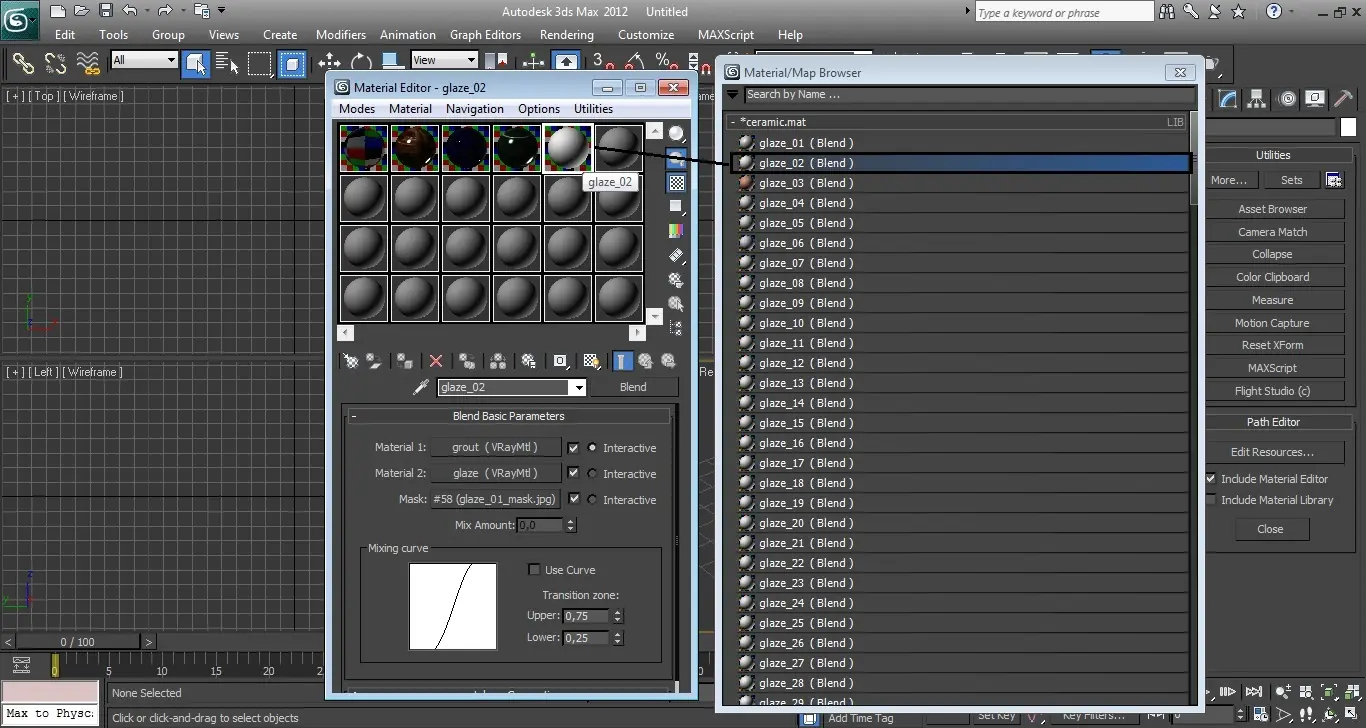Click the Show End Result icon
The image size is (1366, 728).
622,361
